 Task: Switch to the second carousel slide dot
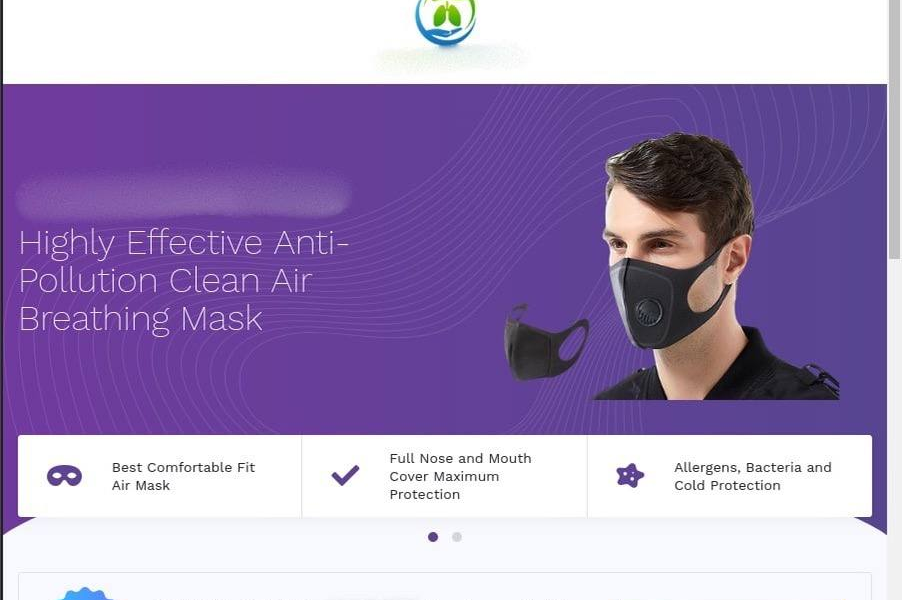457,537
